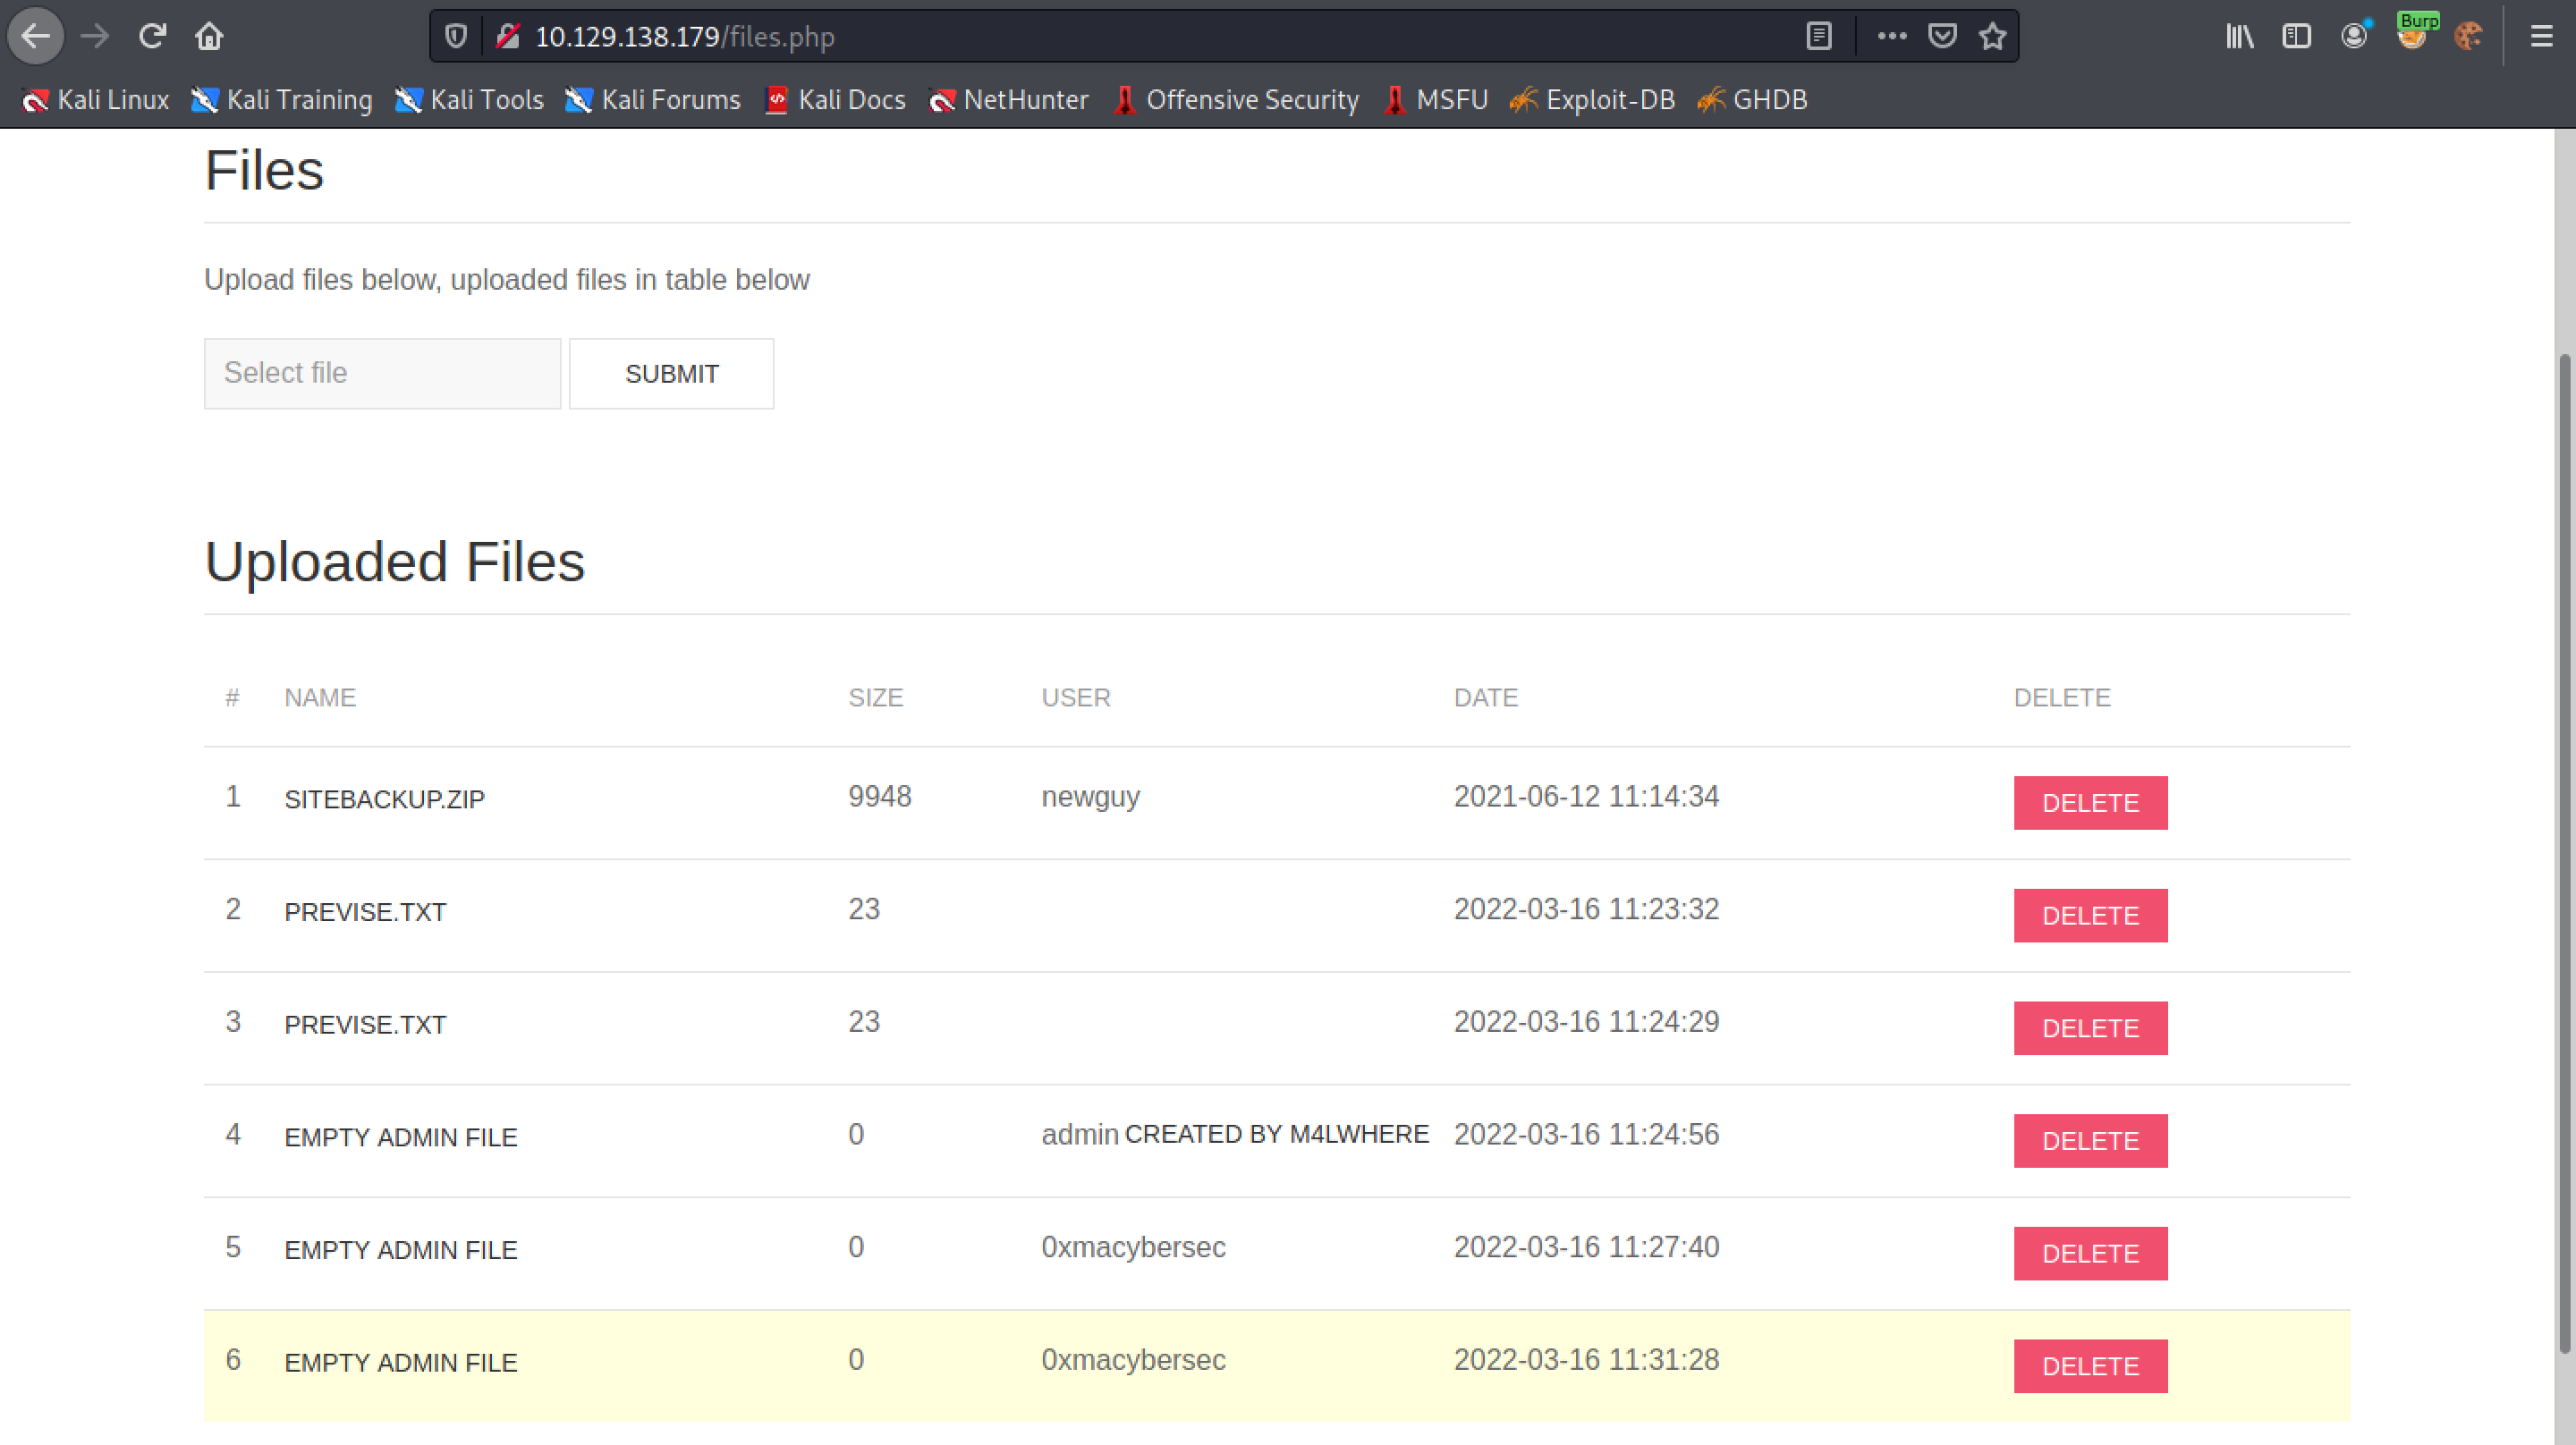Open the browser home page
This screenshot has width=2576, height=1445.
tap(209, 37)
